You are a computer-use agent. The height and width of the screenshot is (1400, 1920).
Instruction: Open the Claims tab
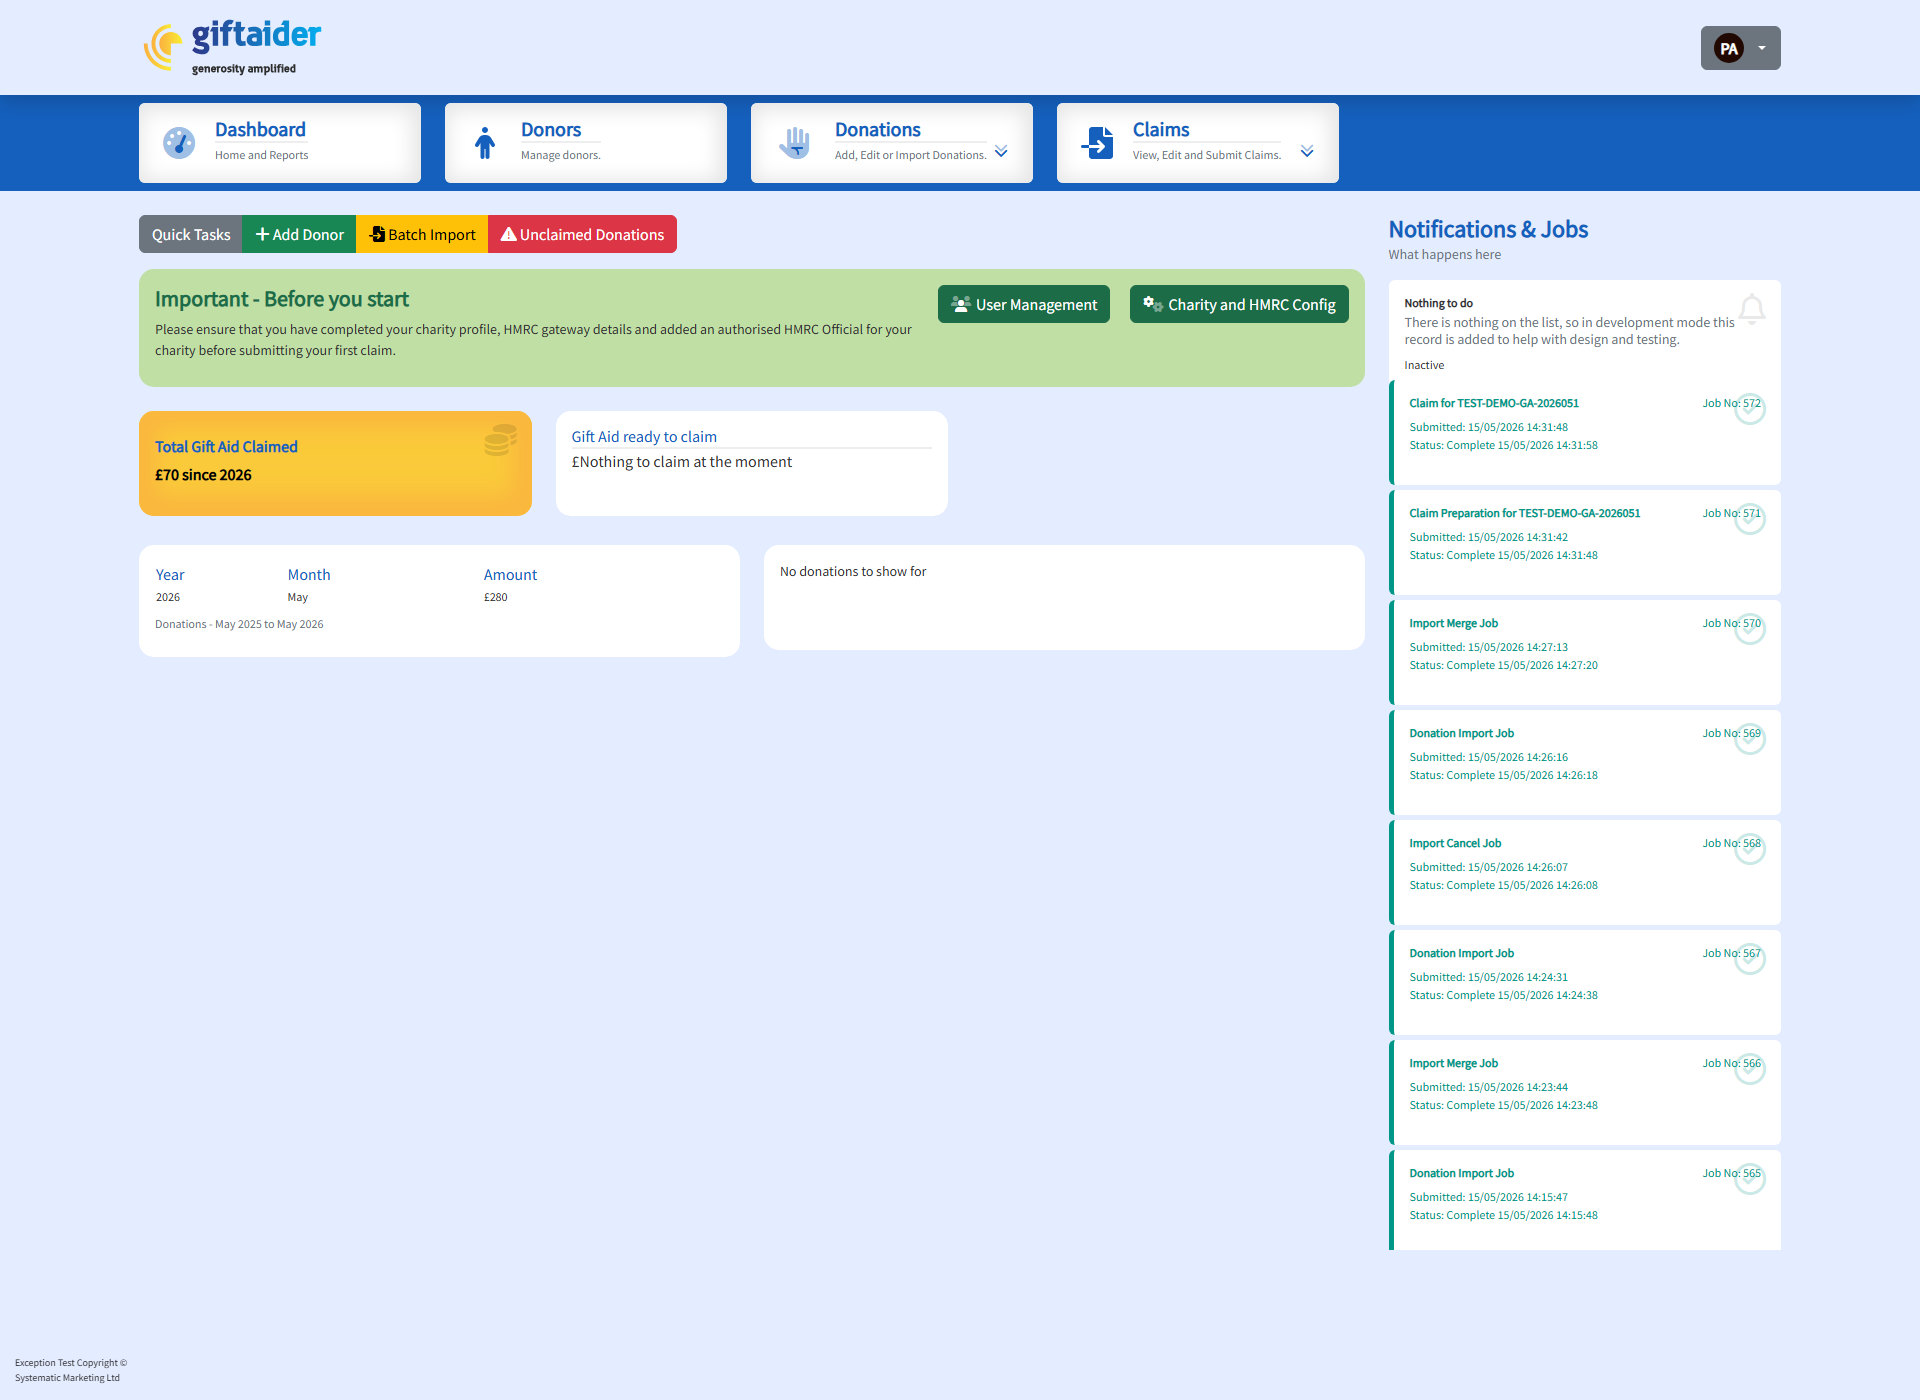click(x=1198, y=143)
